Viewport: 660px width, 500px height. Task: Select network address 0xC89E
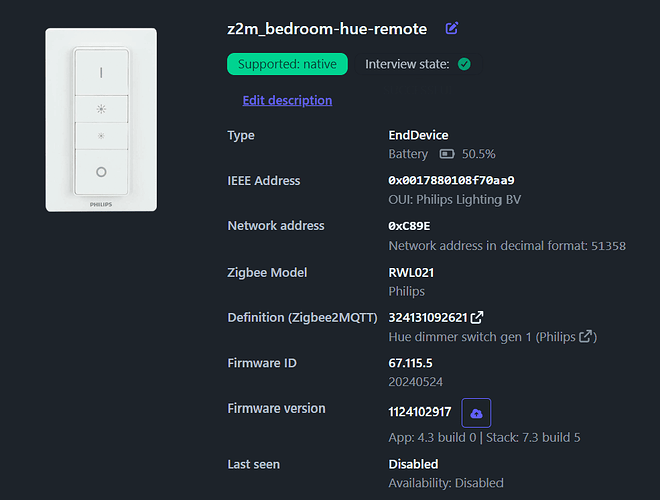pyautogui.click(x=409, y=226)
